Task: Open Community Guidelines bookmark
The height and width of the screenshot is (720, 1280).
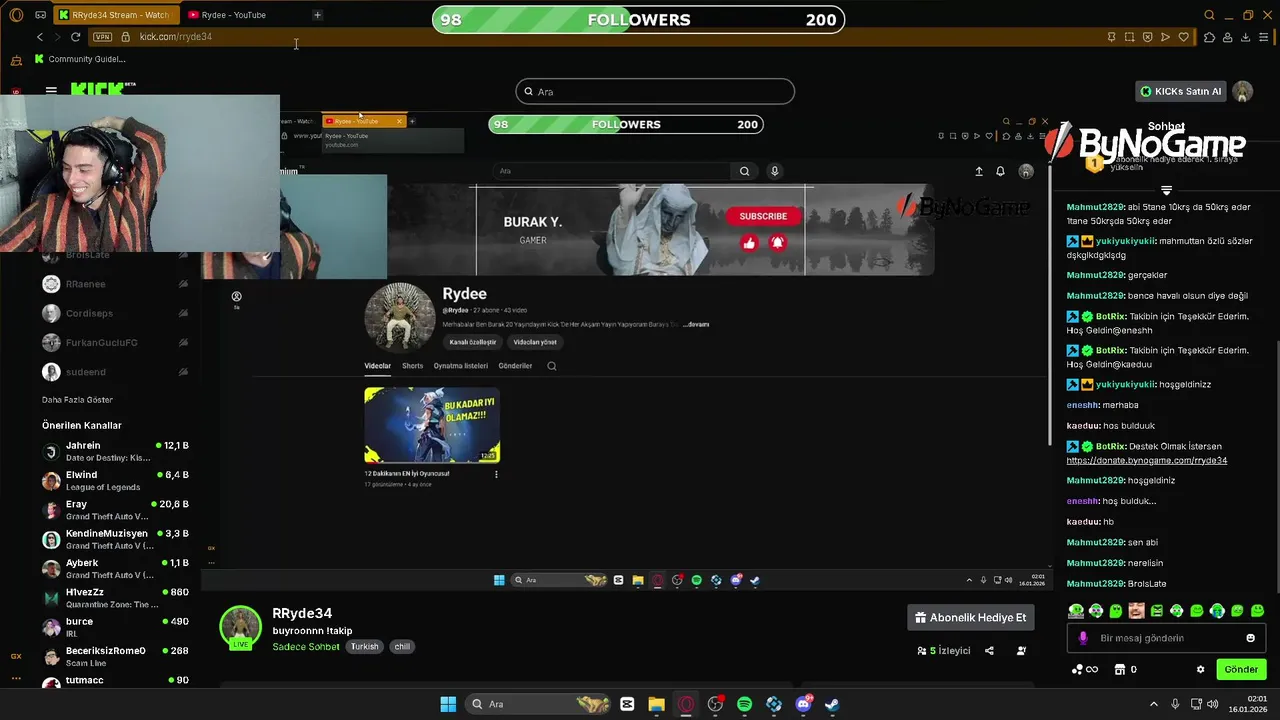Action: (80, 59)
